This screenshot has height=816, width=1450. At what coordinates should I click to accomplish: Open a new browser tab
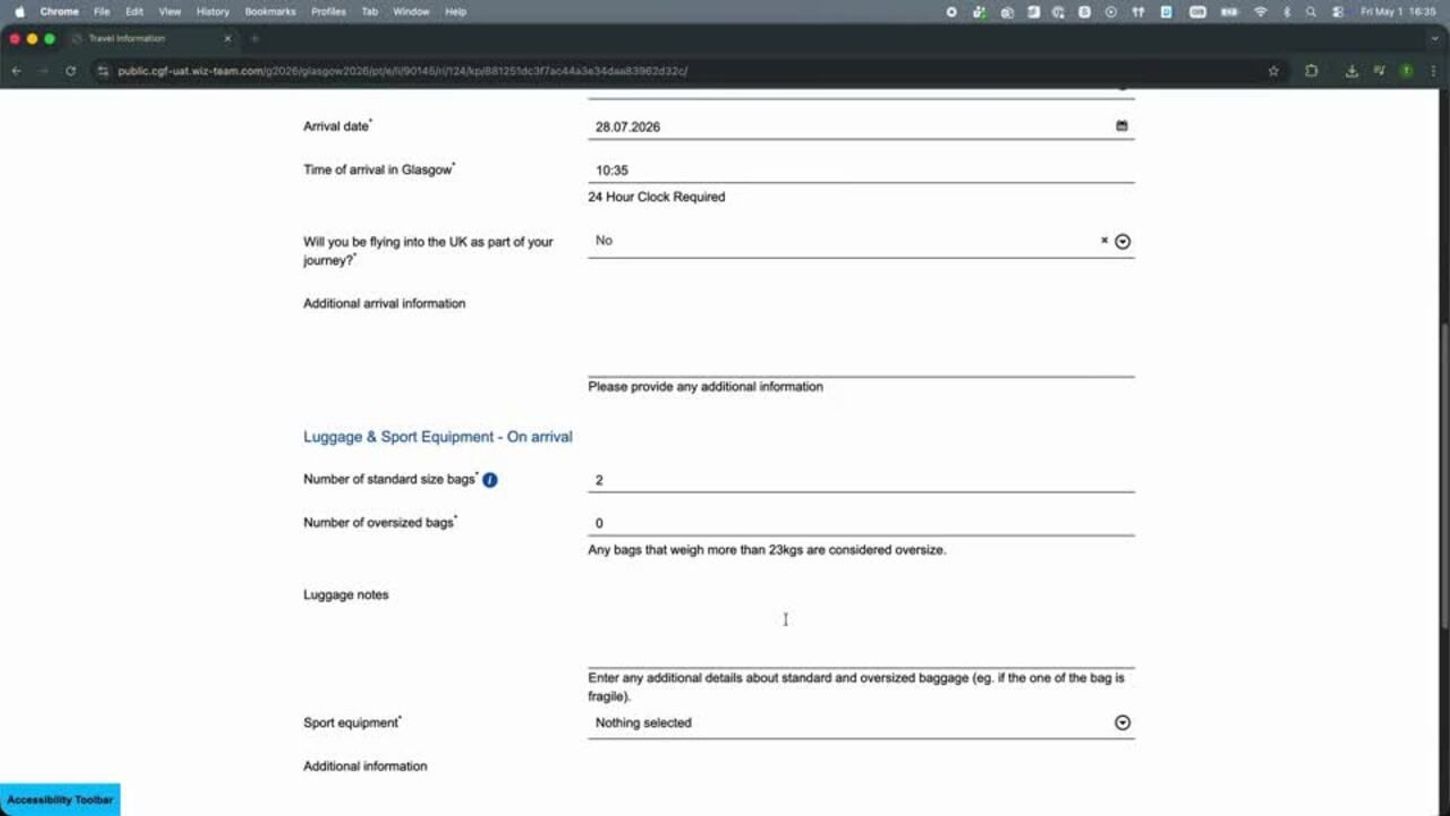(254, 38)
